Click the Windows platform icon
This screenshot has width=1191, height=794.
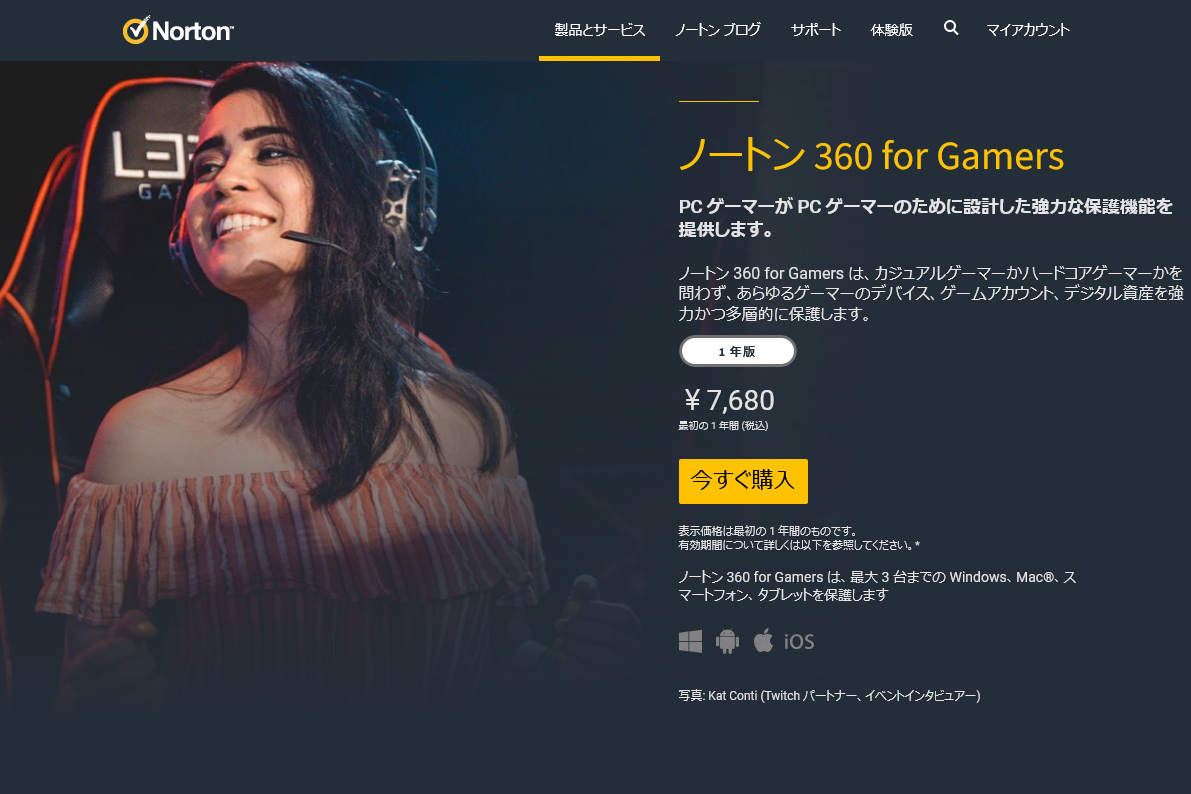[690, 641]
